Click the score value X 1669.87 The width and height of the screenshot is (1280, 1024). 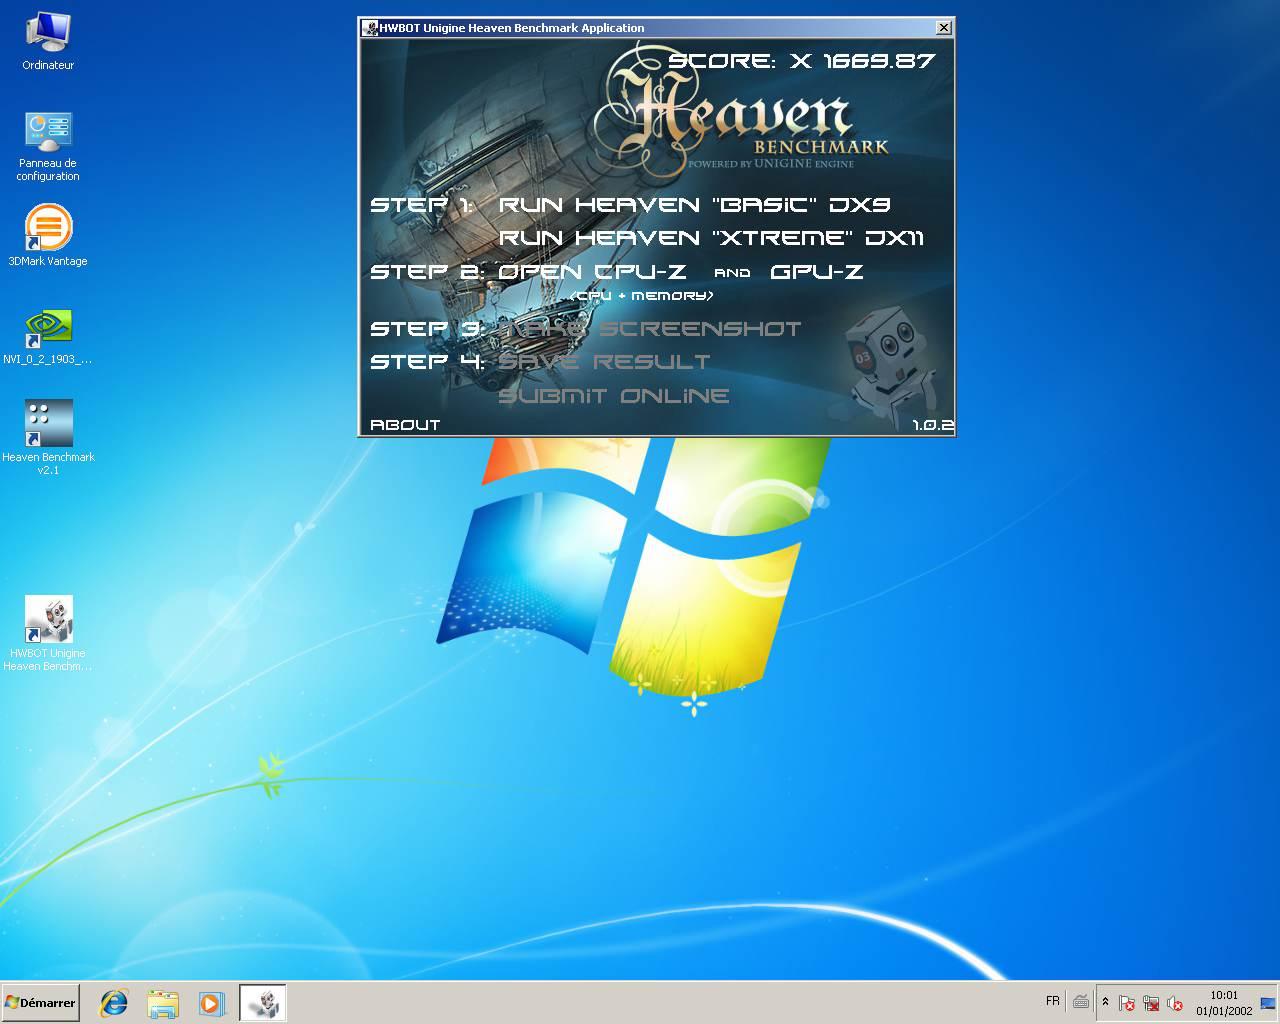click(863, 61)
